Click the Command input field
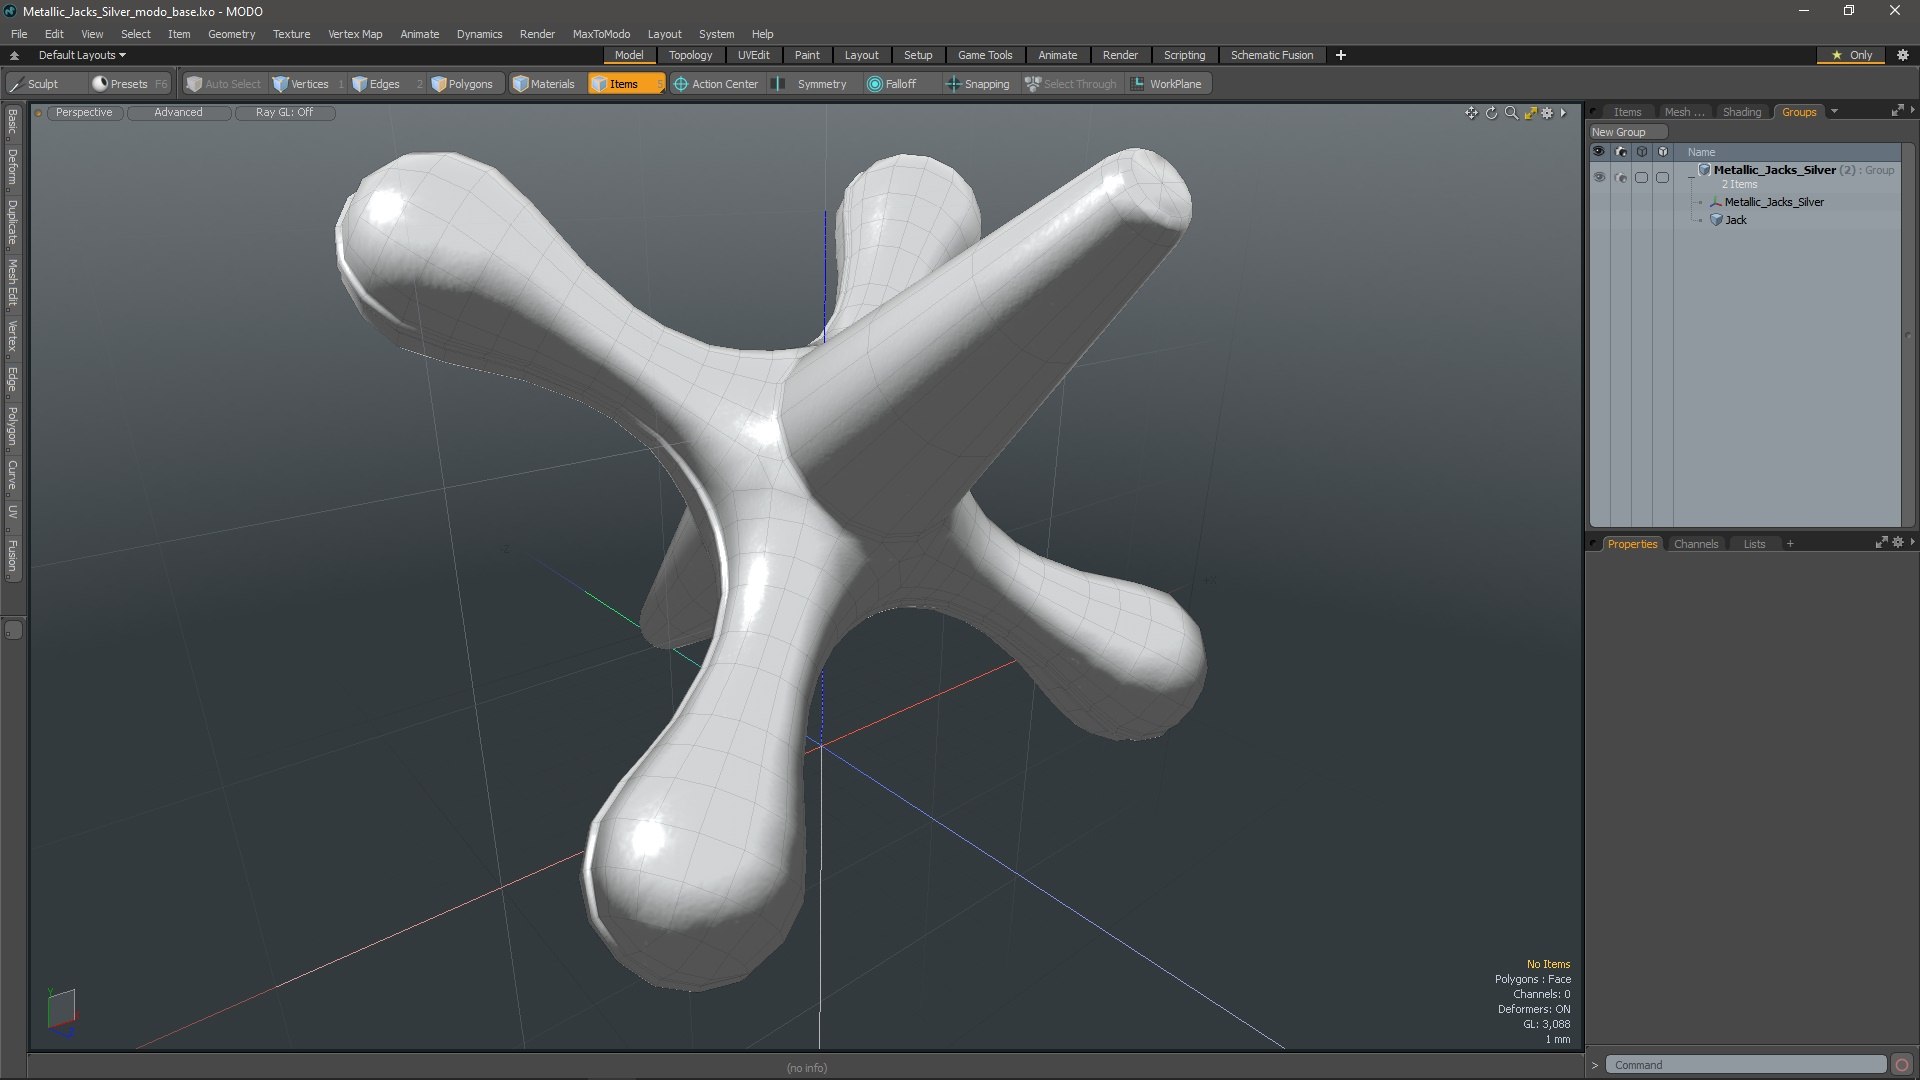1920x1080 pixels. click(x=1745, y=1065)
